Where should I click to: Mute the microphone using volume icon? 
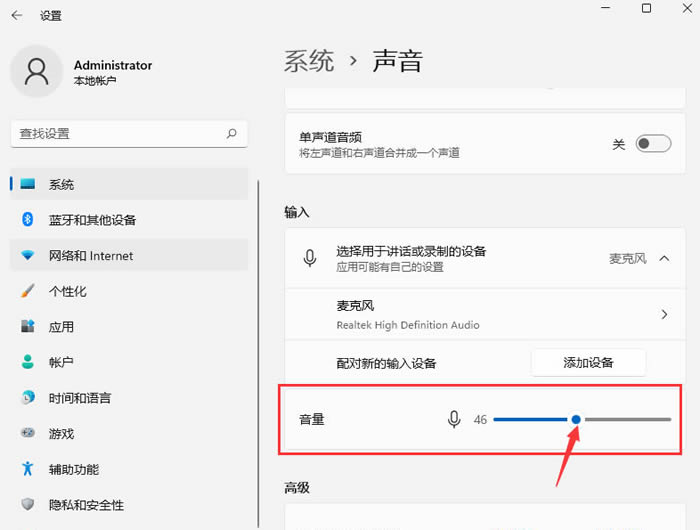coord(454,419)
